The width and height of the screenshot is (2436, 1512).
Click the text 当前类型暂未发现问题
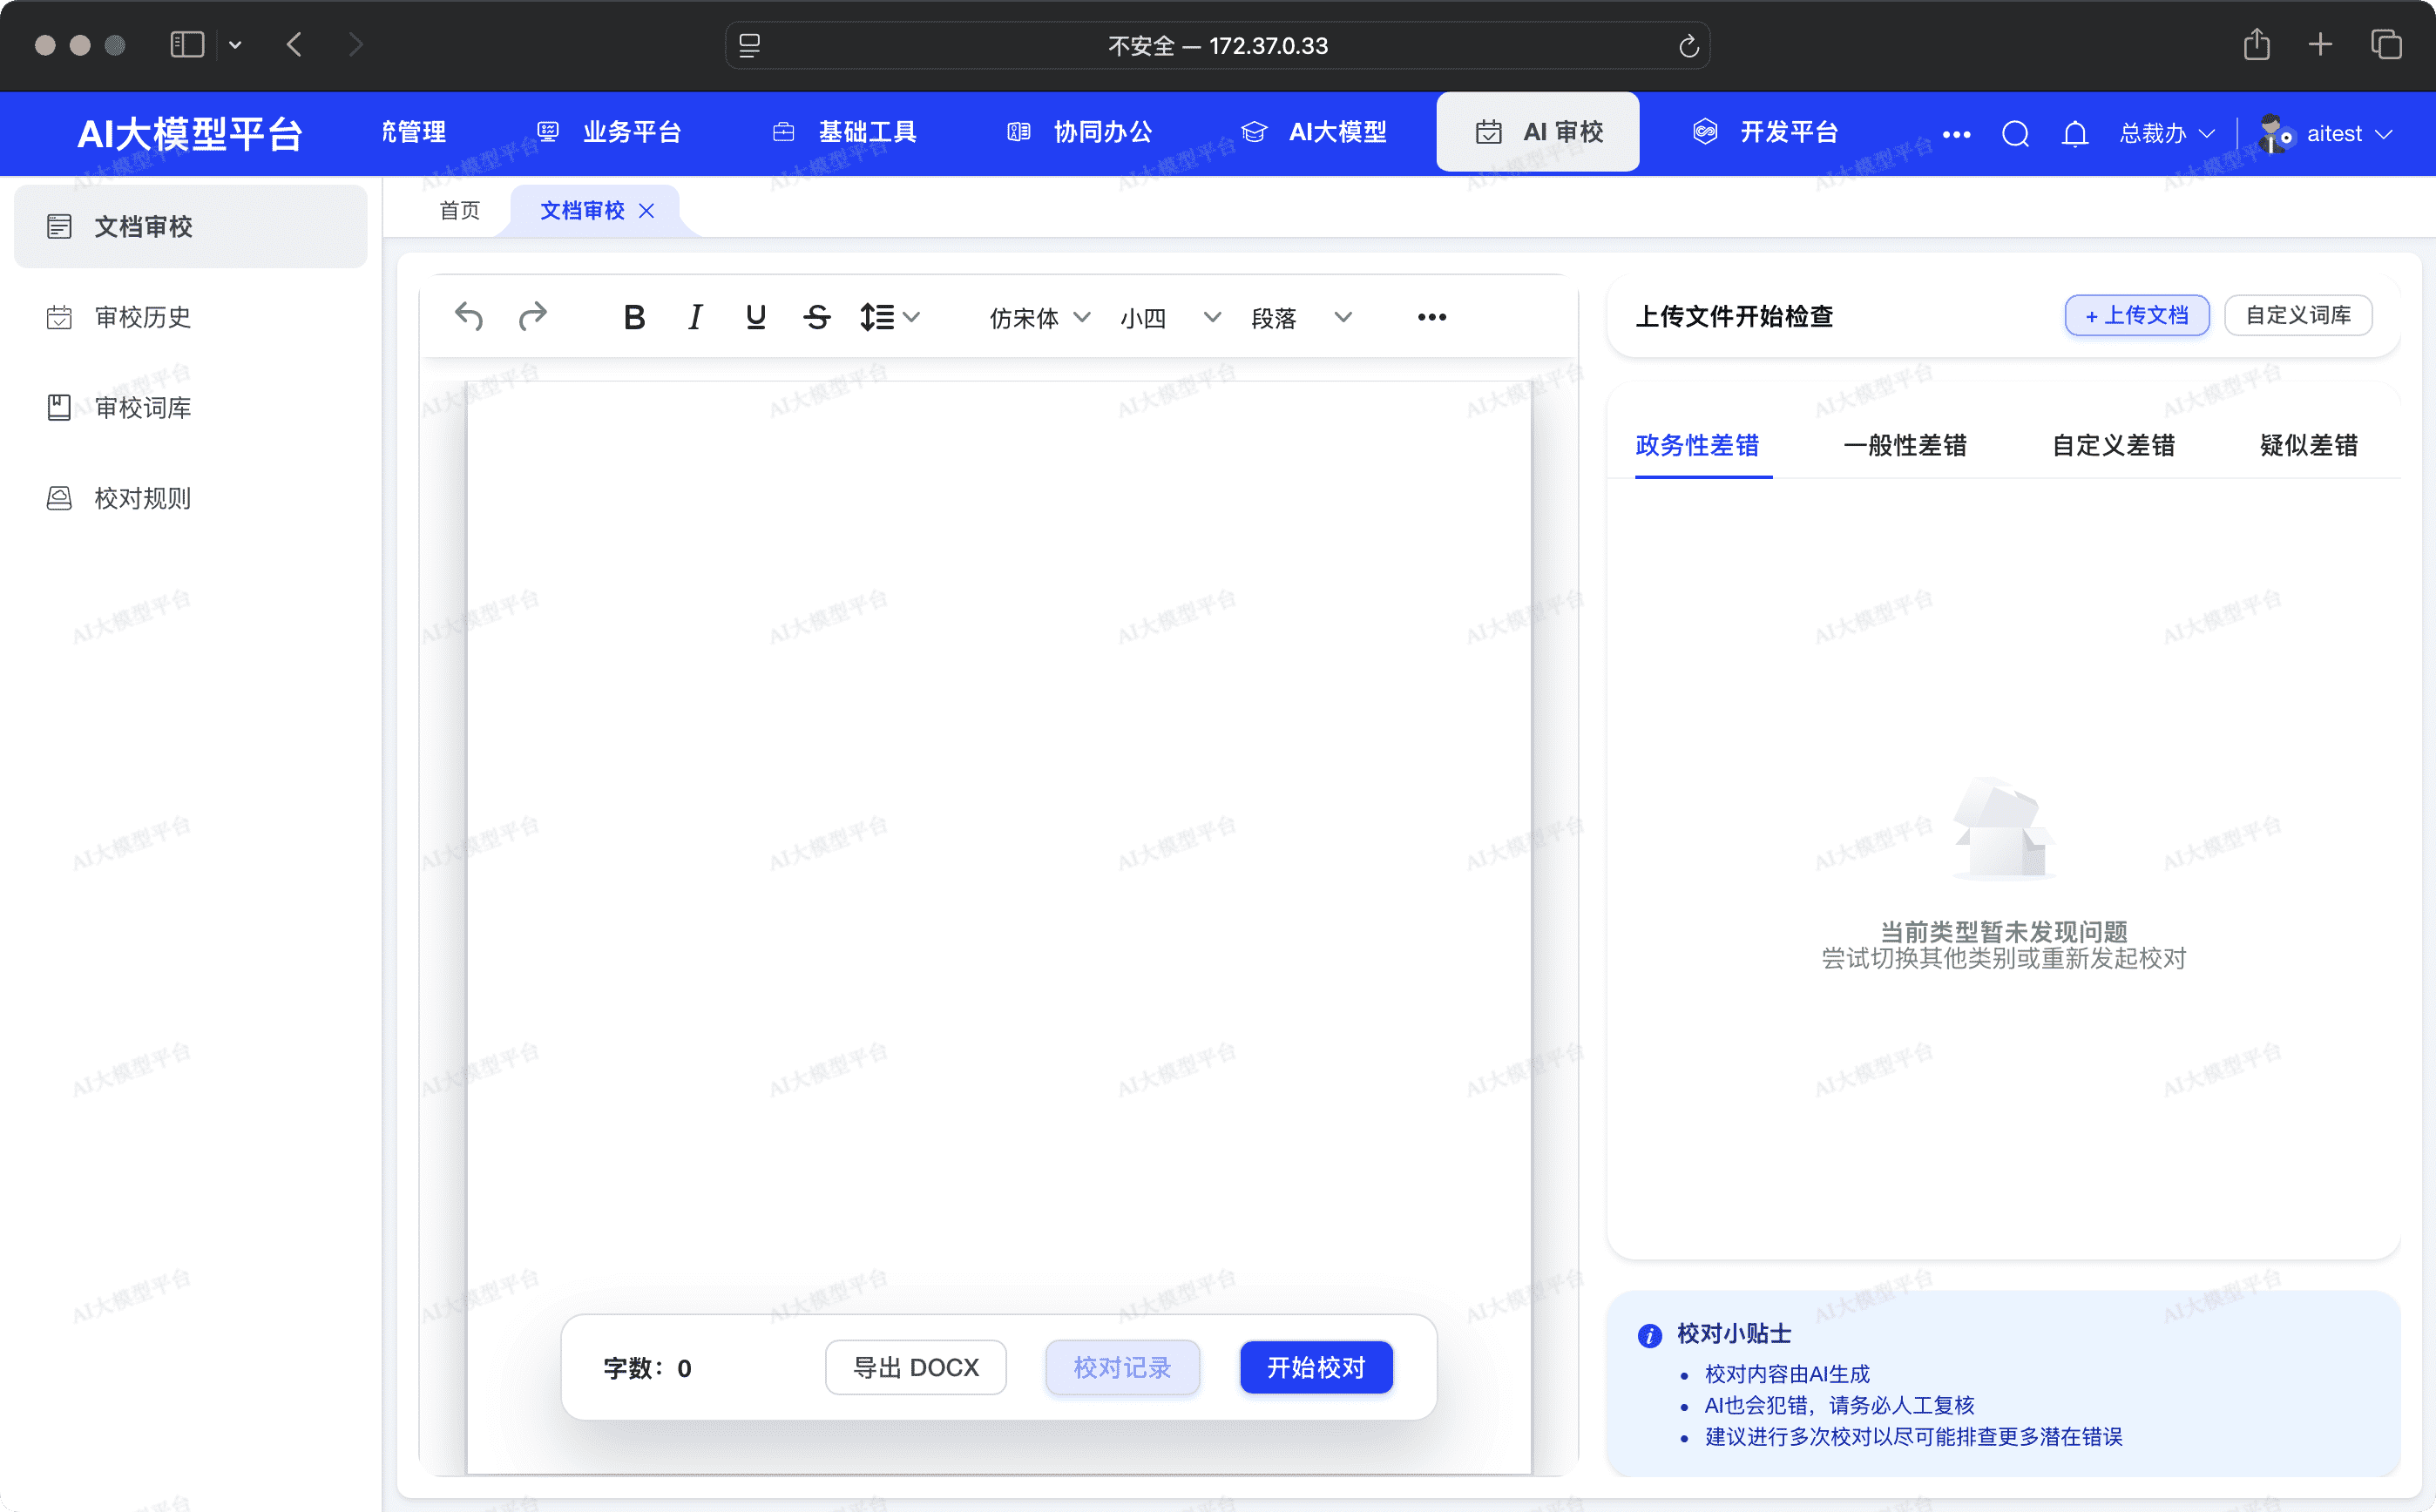pyautogui.click(x=2003, y=931)
